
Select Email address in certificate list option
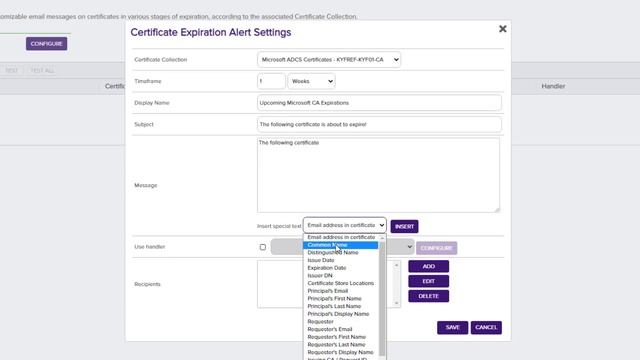tap(341, 237)
